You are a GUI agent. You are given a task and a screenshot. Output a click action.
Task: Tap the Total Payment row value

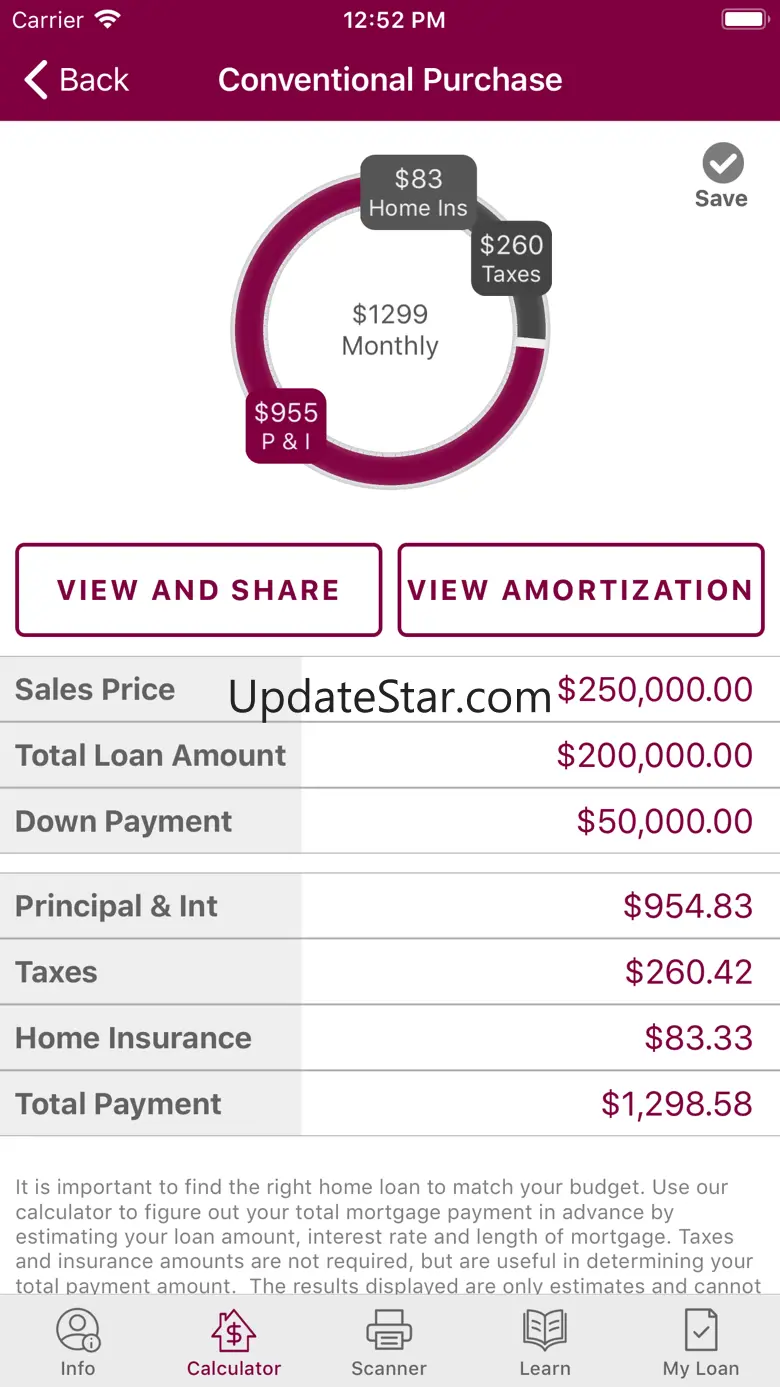tap(676, 1104)
